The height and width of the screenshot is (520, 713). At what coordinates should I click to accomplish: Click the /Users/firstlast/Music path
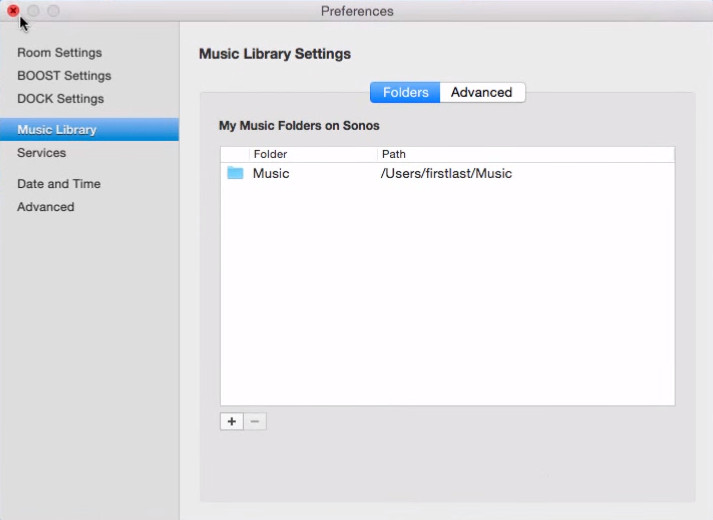click(446, 173)
